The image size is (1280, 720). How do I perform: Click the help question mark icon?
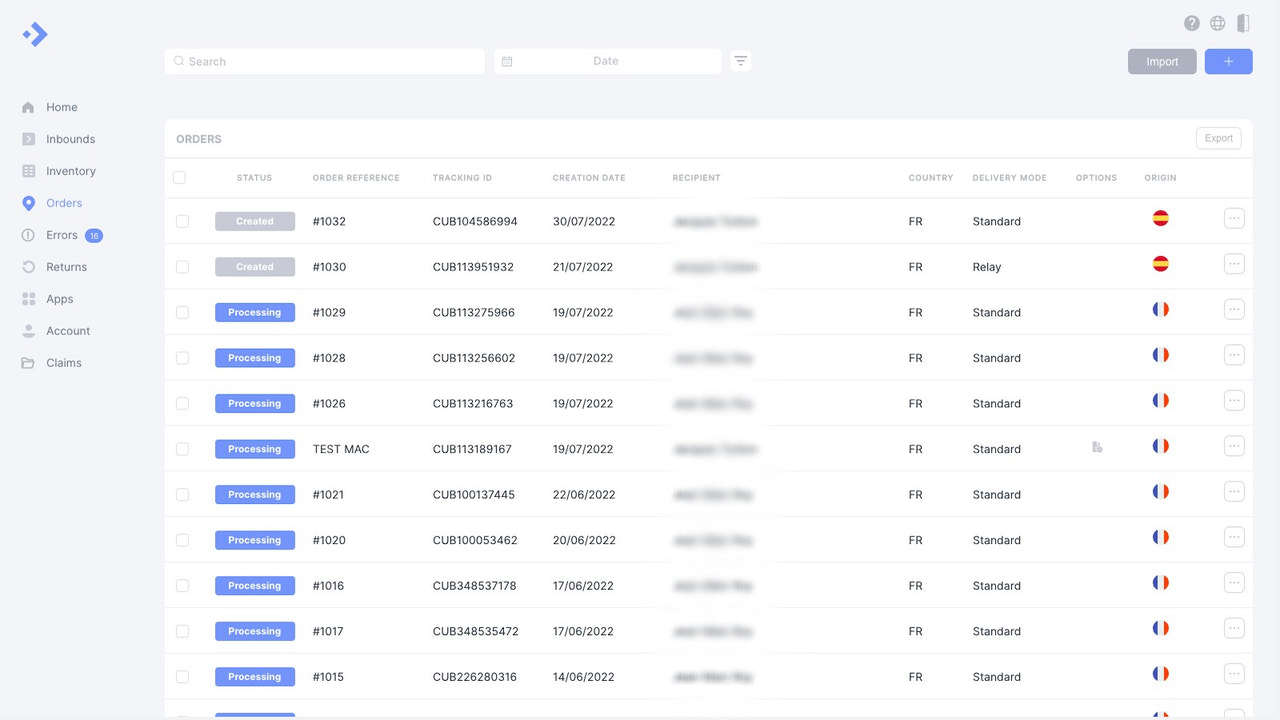pyautogui.click(x=1192, y=23)
